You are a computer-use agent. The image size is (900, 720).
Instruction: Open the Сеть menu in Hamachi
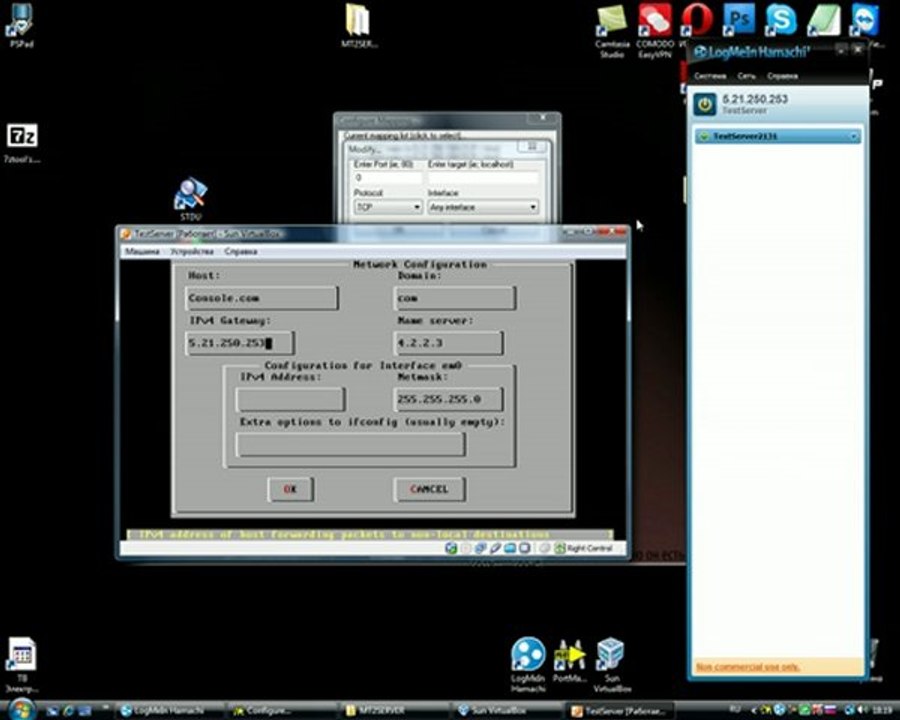(x=746, y=76)
